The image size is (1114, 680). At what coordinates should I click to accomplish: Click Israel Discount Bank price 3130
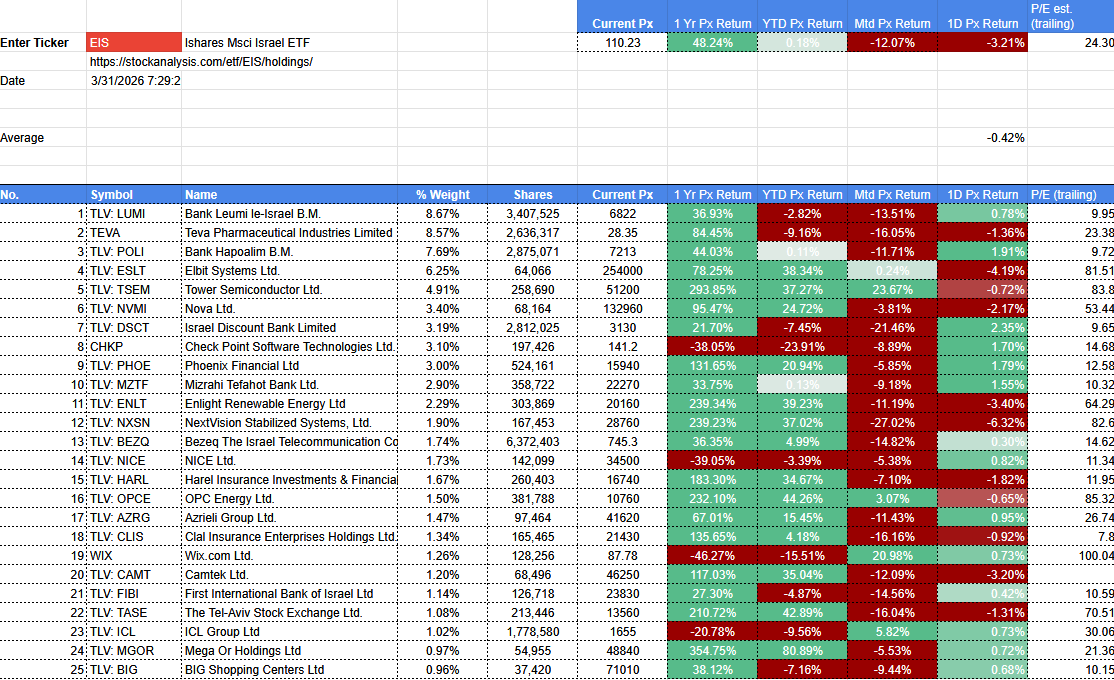point(622,328)
